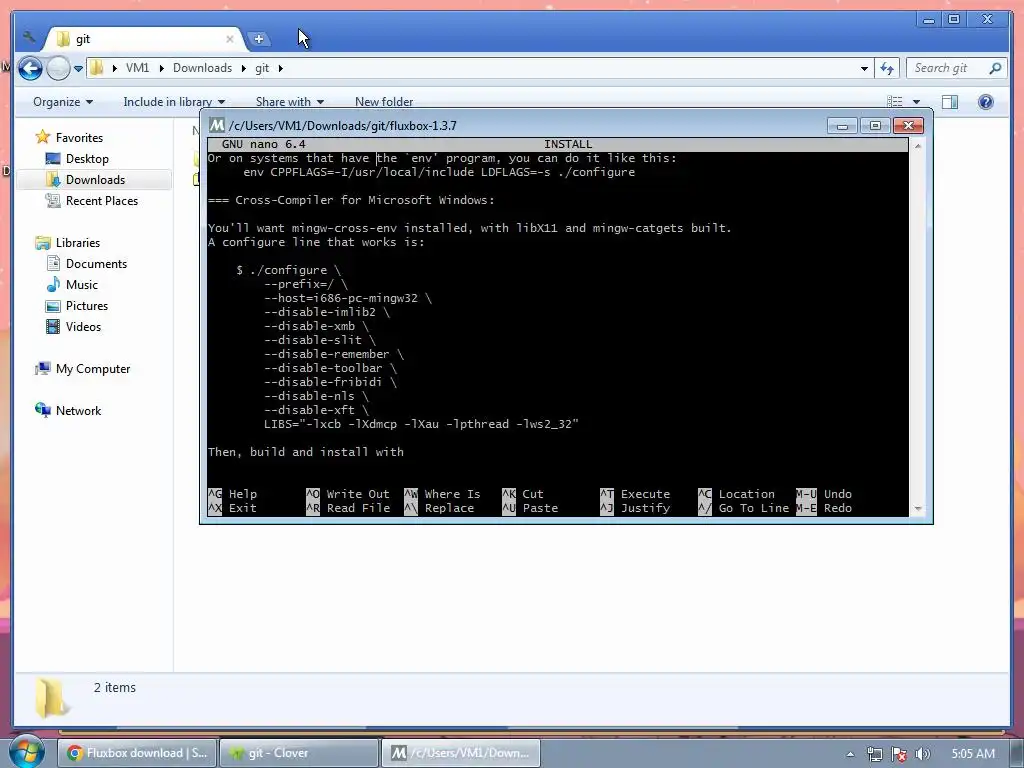Image resolution: width=1024 pixels, height=768 pixels.
Task: Click the search magnifier icon
Action: click(995, 68)
